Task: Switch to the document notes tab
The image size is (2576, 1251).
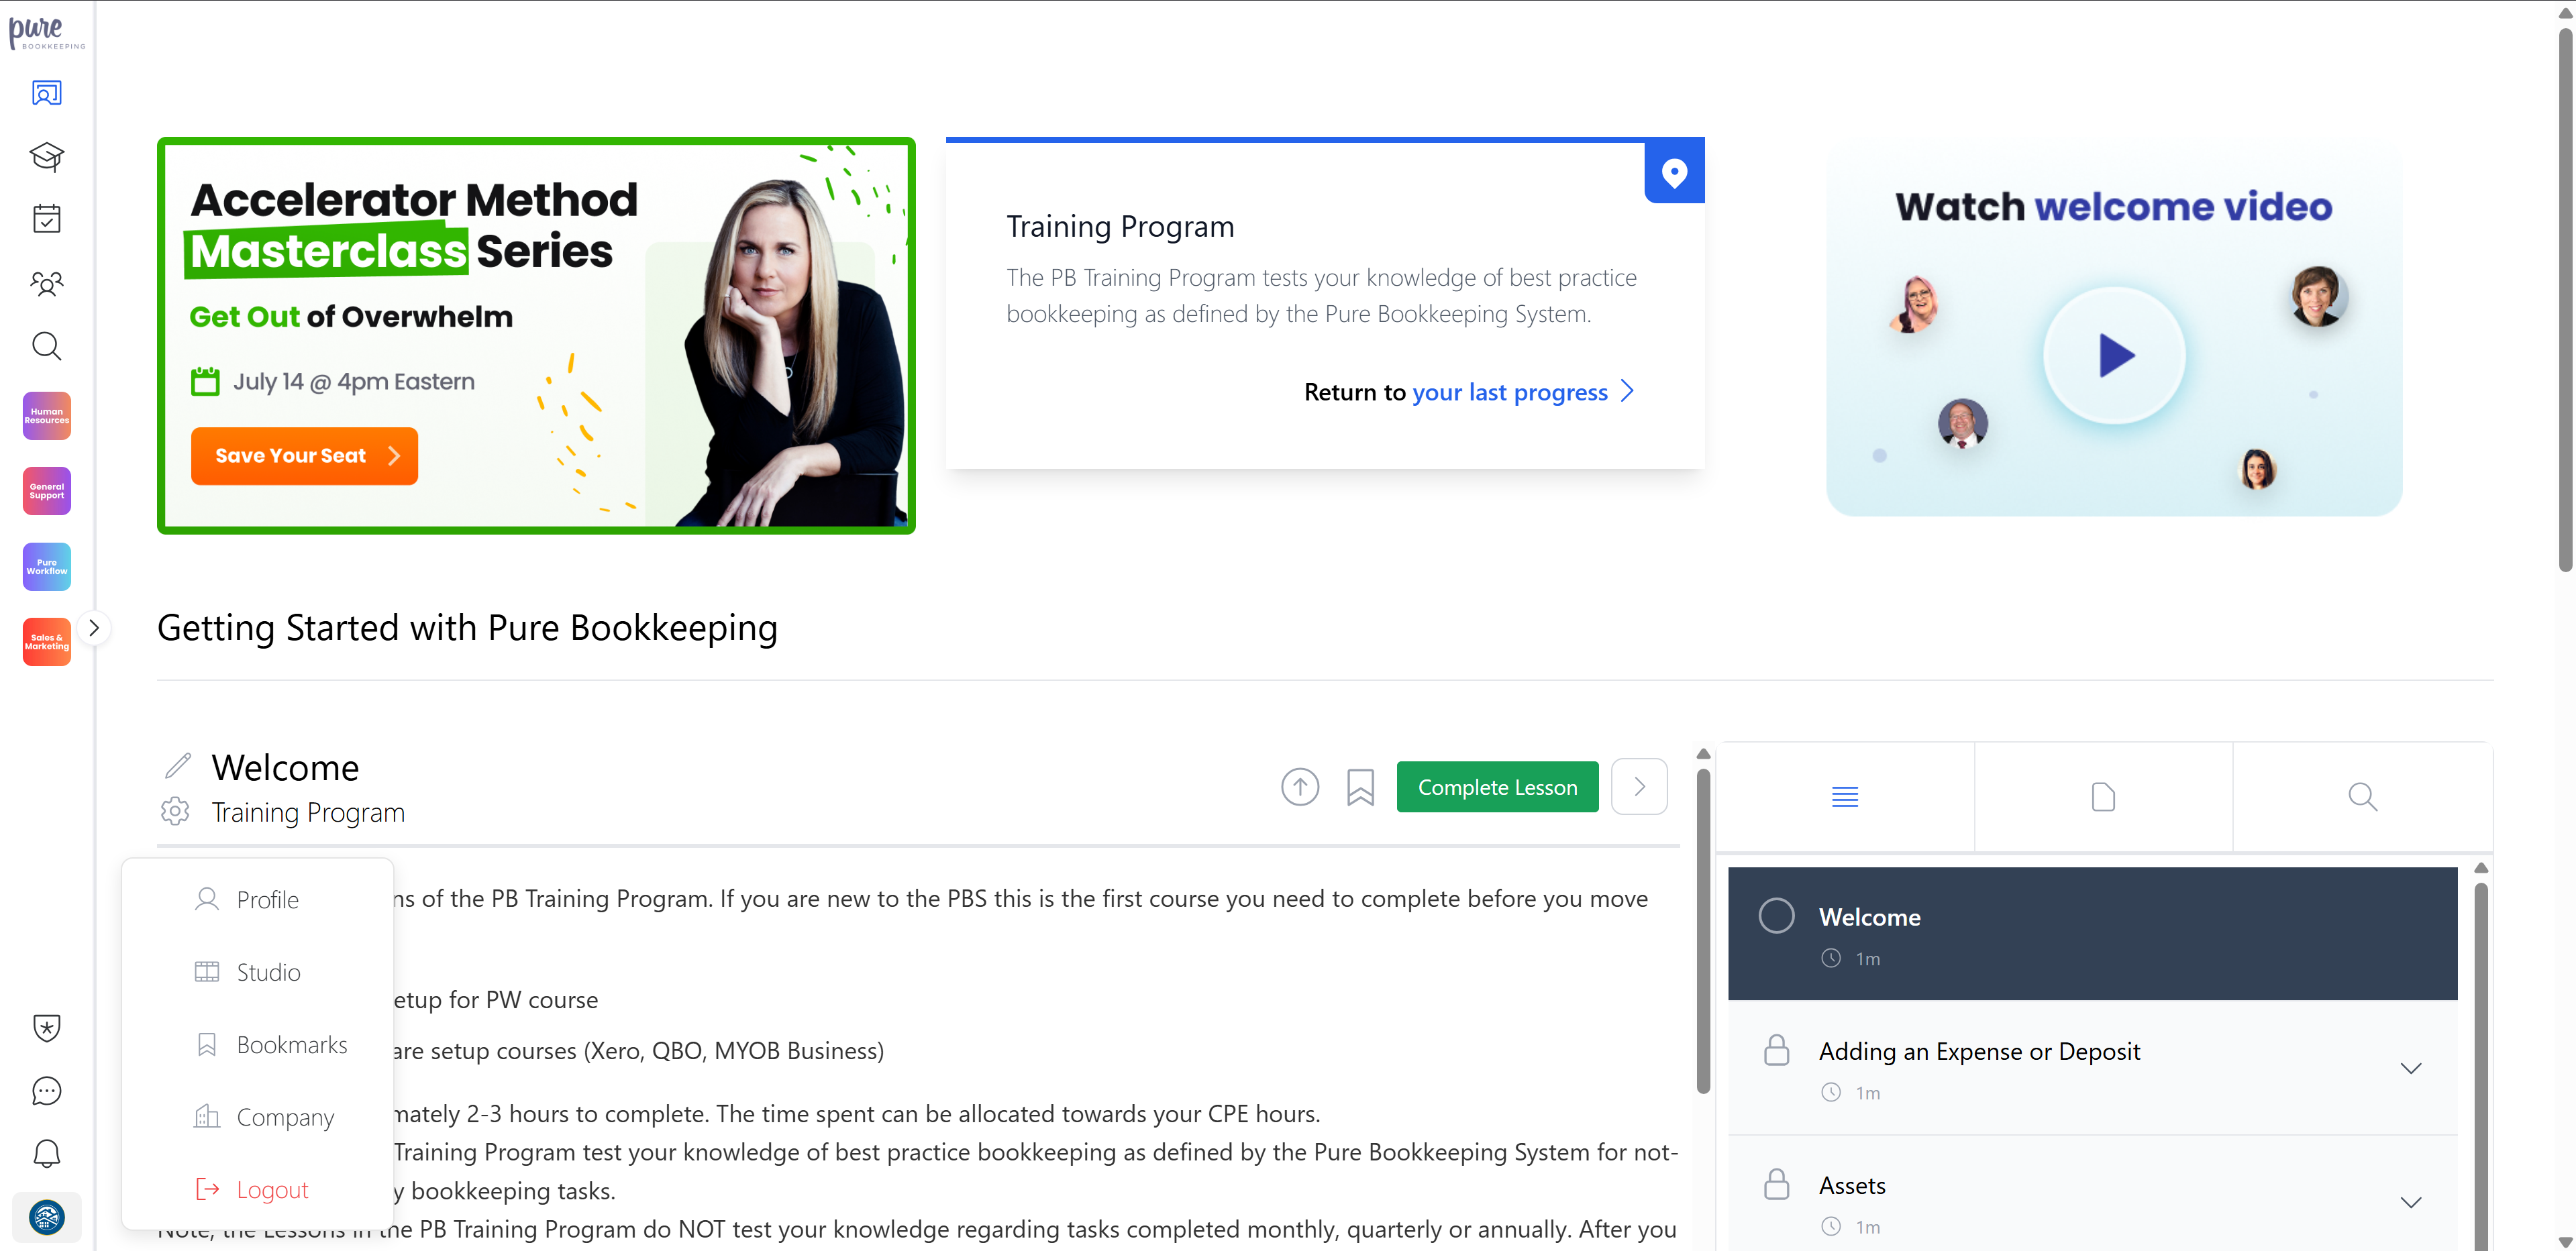Action: pos(2103,797)
